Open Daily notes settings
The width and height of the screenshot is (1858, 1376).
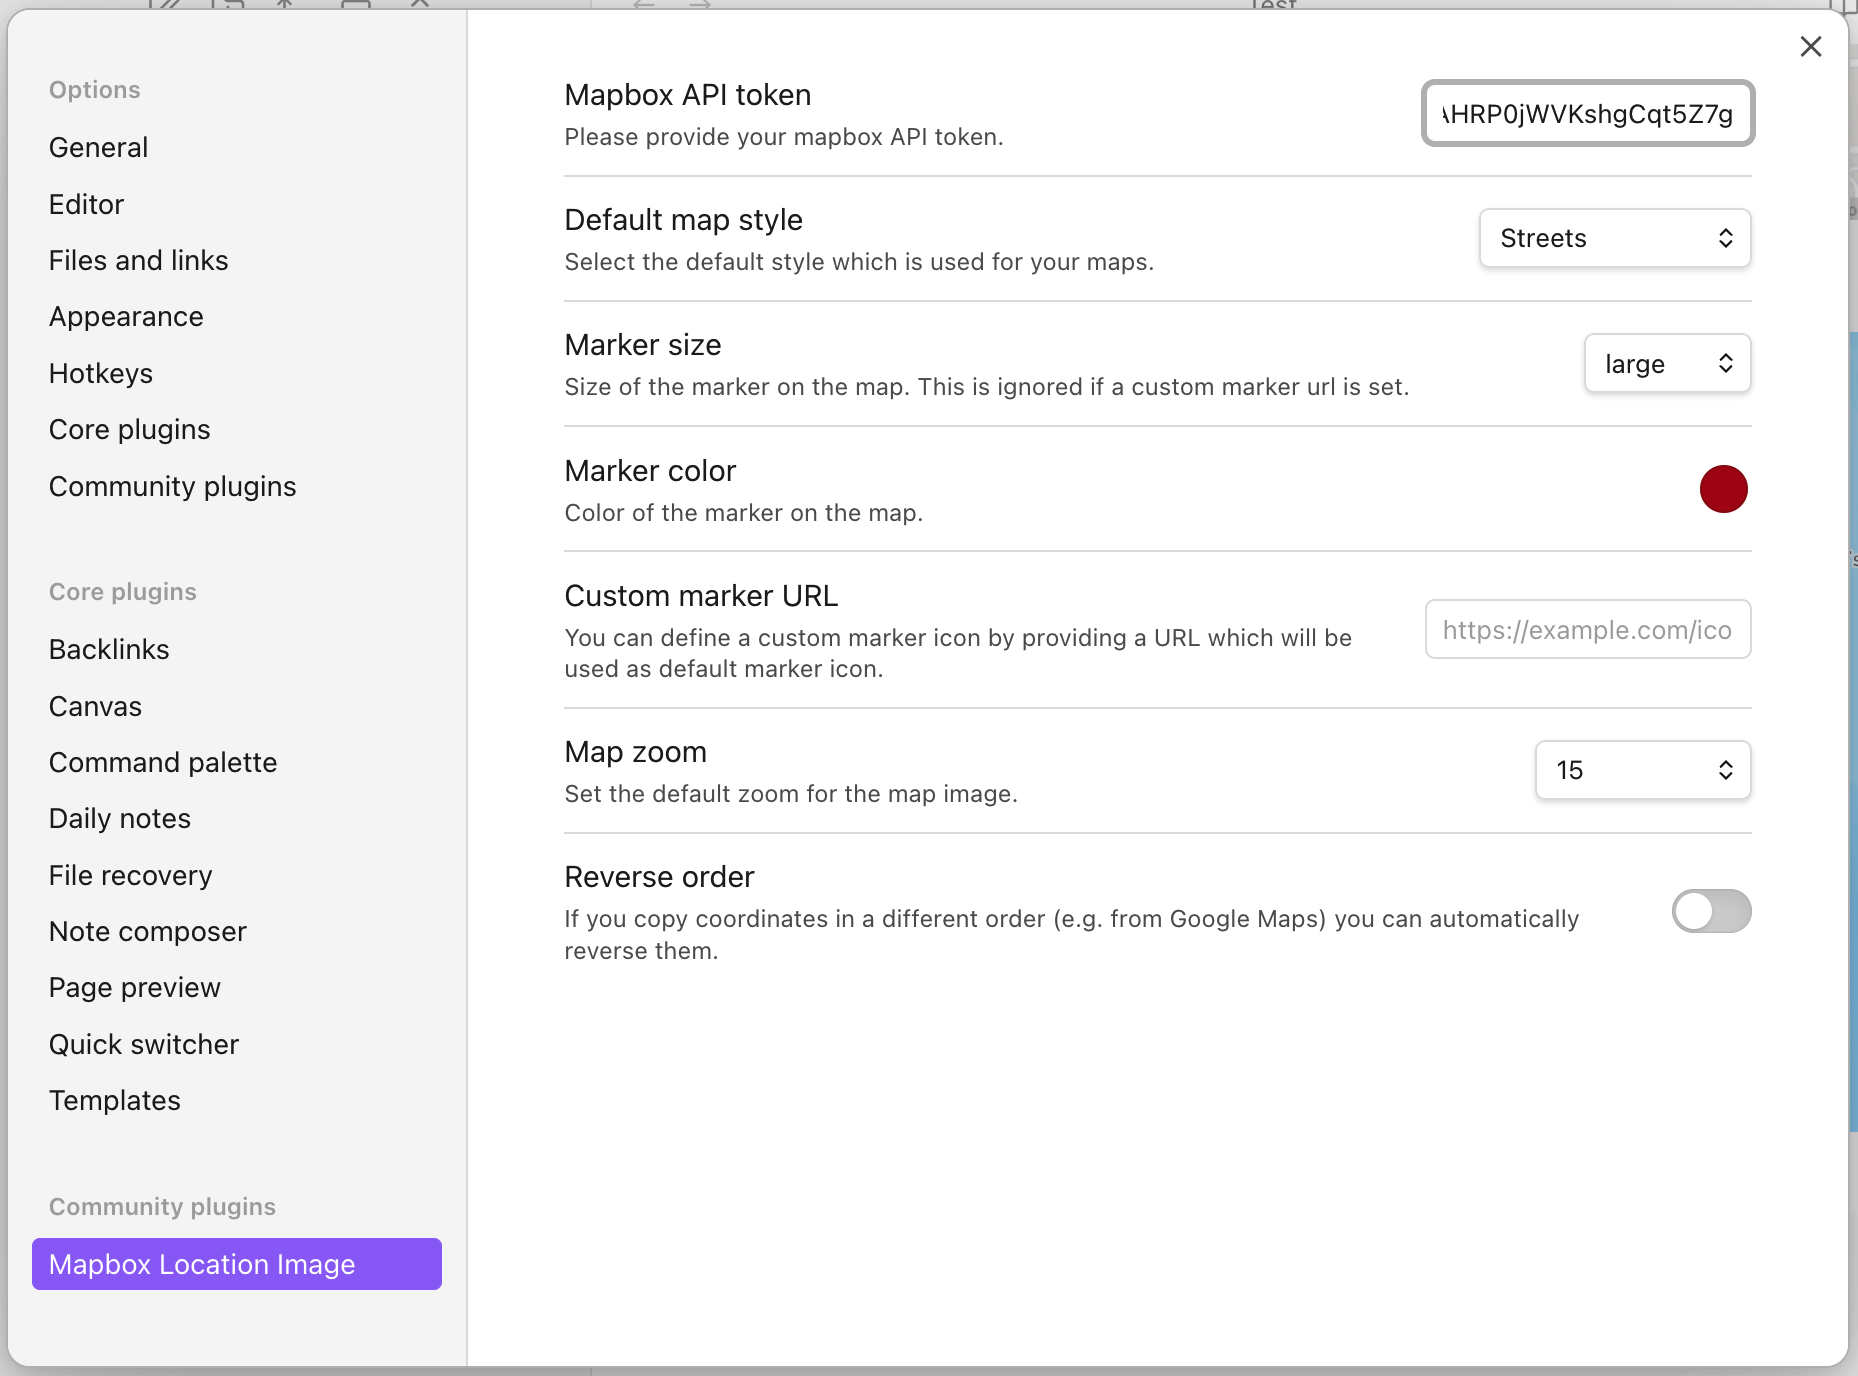119,818
